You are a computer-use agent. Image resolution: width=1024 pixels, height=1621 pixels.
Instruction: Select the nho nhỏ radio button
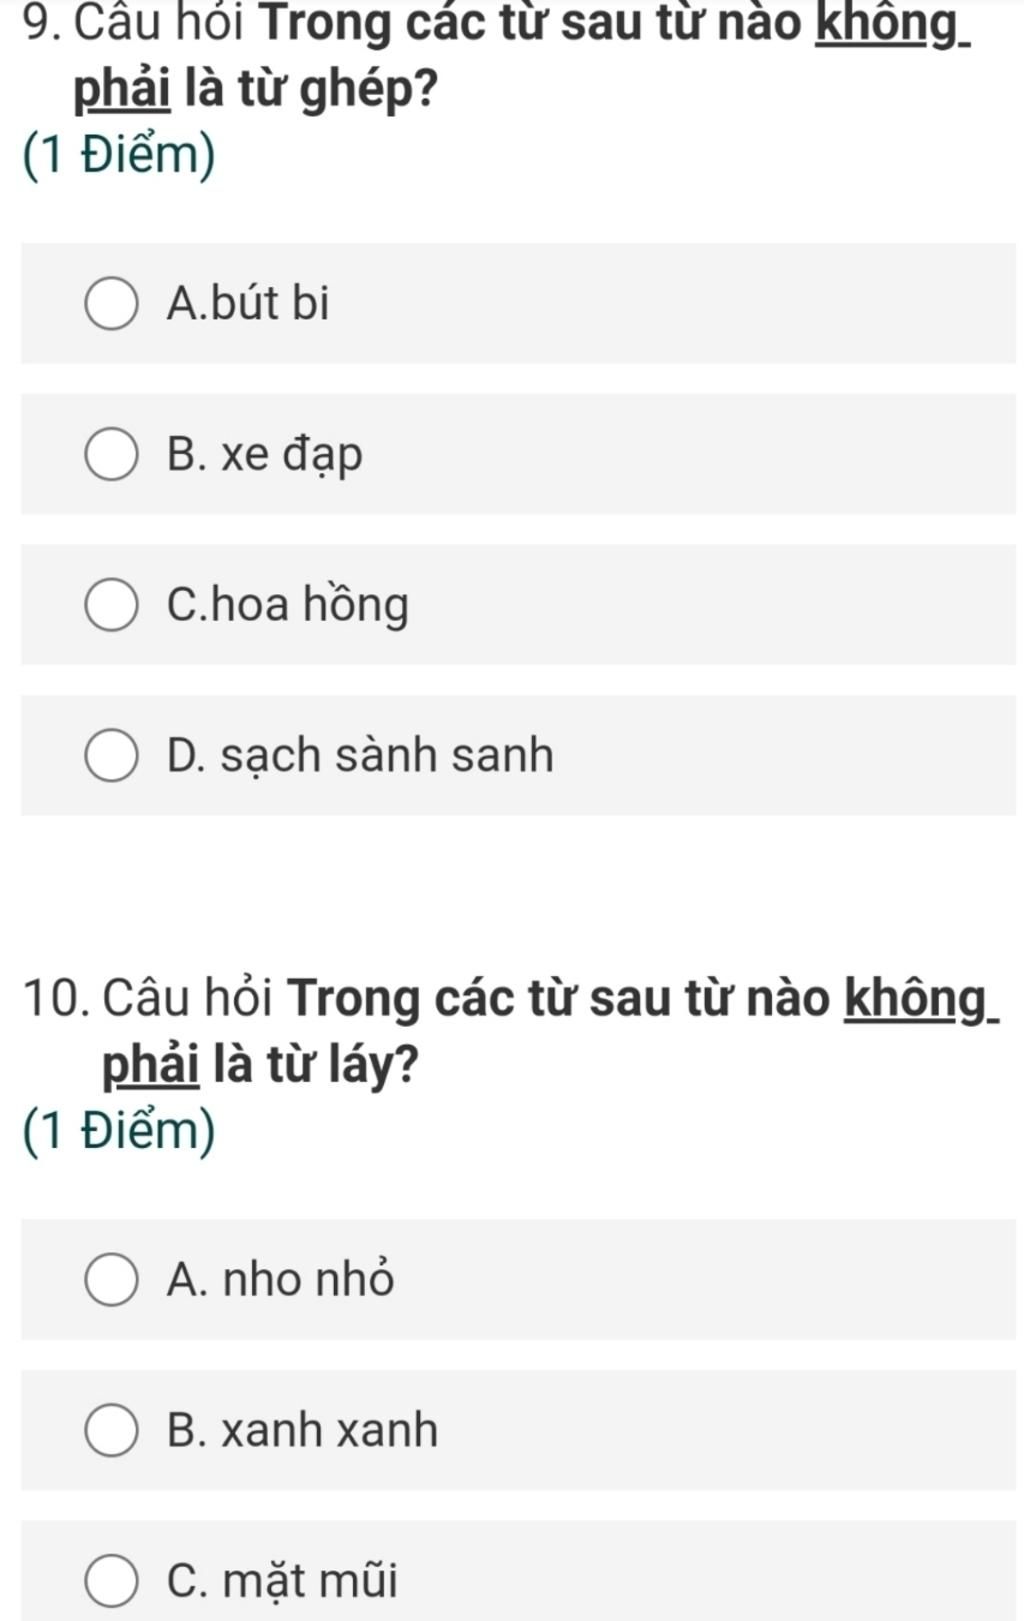[x=111, y=1280]
